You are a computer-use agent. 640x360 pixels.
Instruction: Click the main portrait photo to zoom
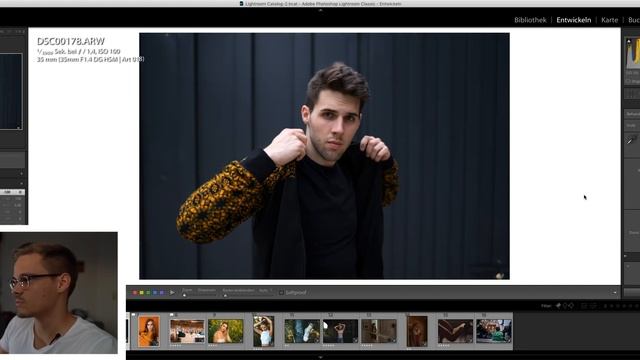click(x=324, y=156)
